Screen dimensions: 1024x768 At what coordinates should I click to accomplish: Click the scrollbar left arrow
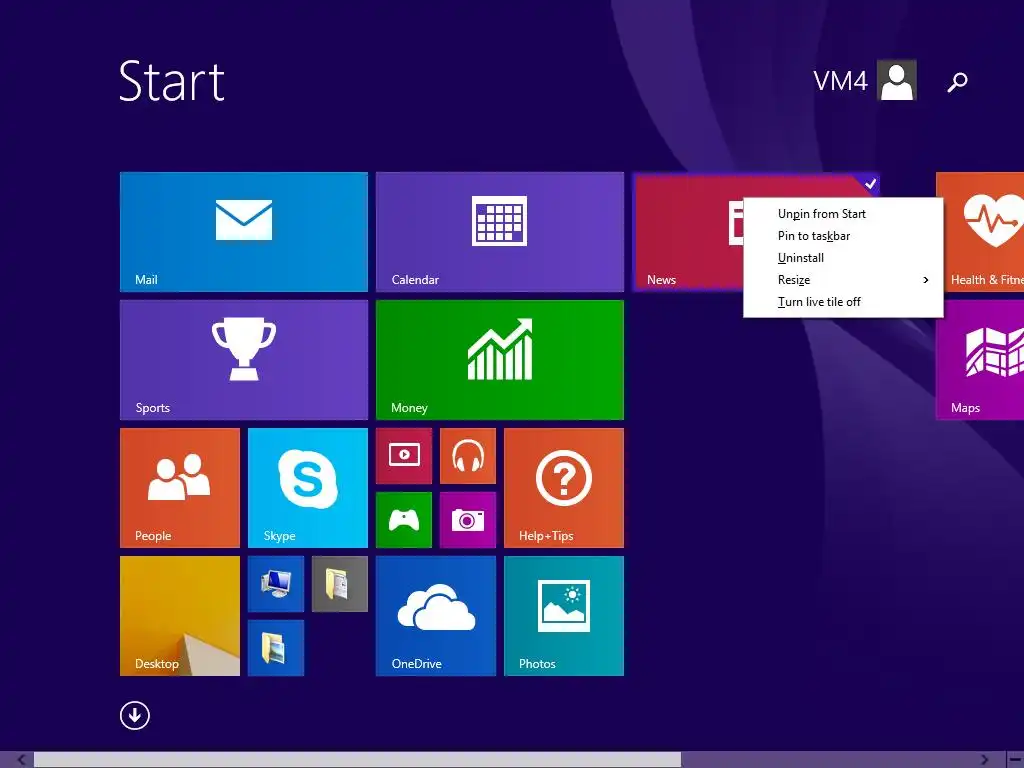click(x=21, y=760)
